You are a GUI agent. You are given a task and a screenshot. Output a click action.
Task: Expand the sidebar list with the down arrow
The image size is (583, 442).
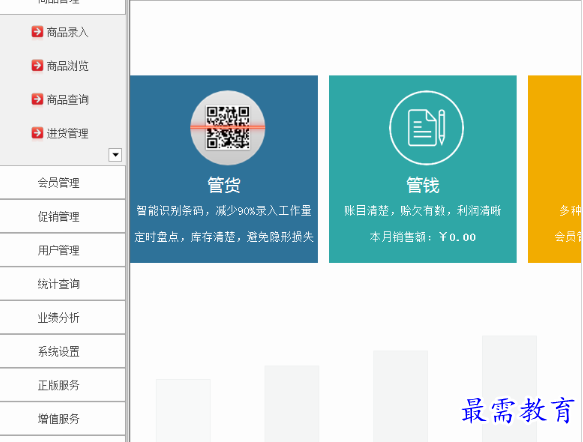pos(115,155)
